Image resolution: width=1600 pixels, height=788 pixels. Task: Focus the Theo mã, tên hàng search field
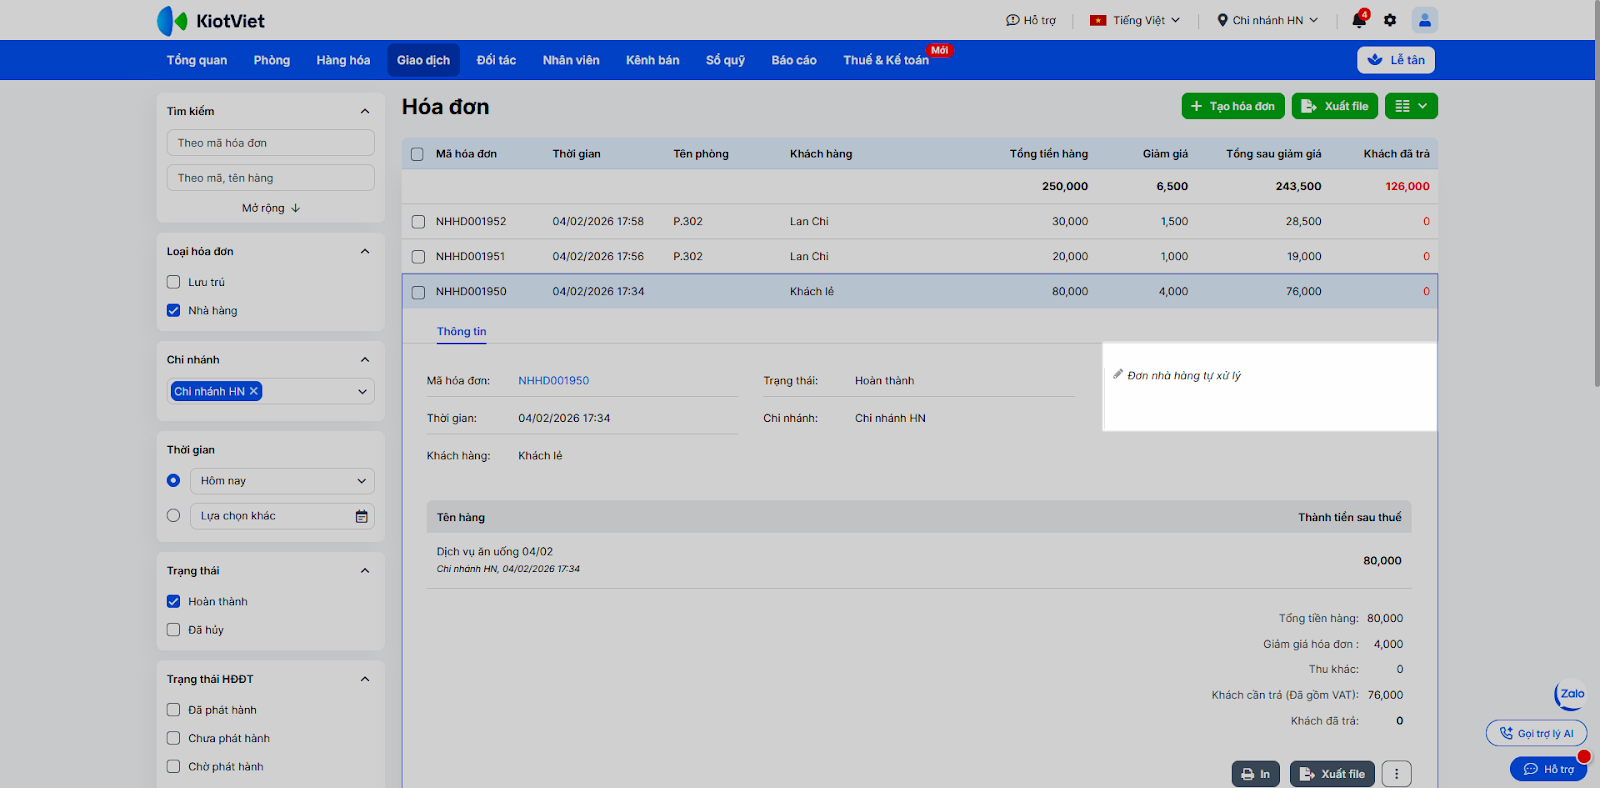click(271, 178)
